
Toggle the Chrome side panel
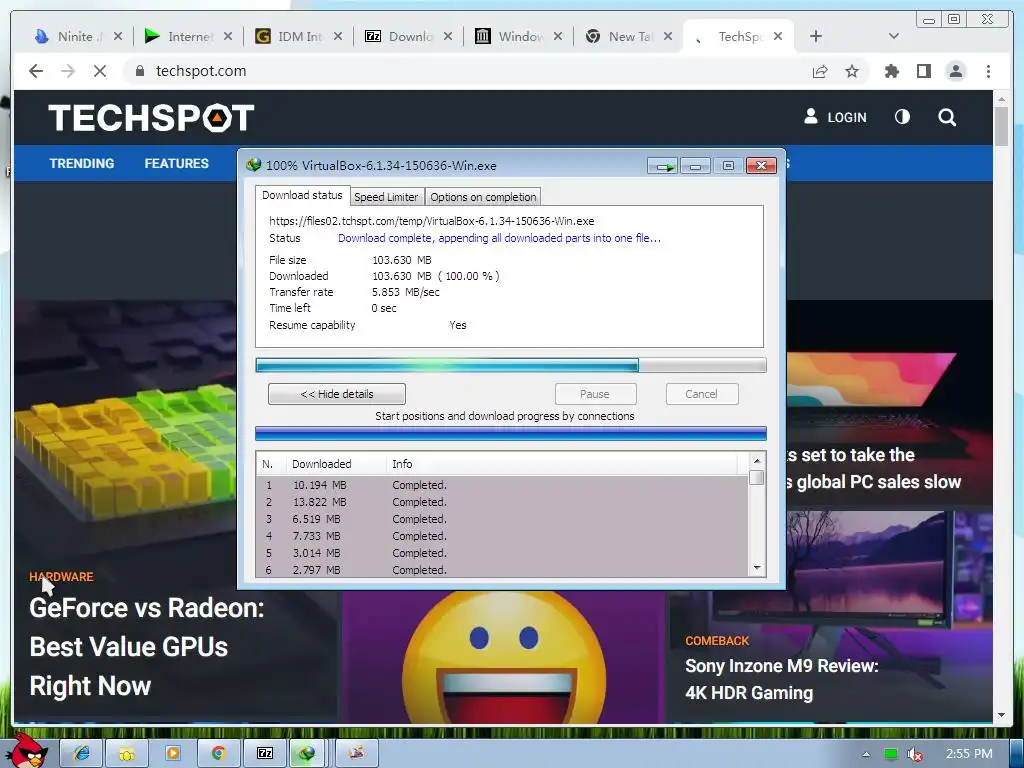click(923, 71)
